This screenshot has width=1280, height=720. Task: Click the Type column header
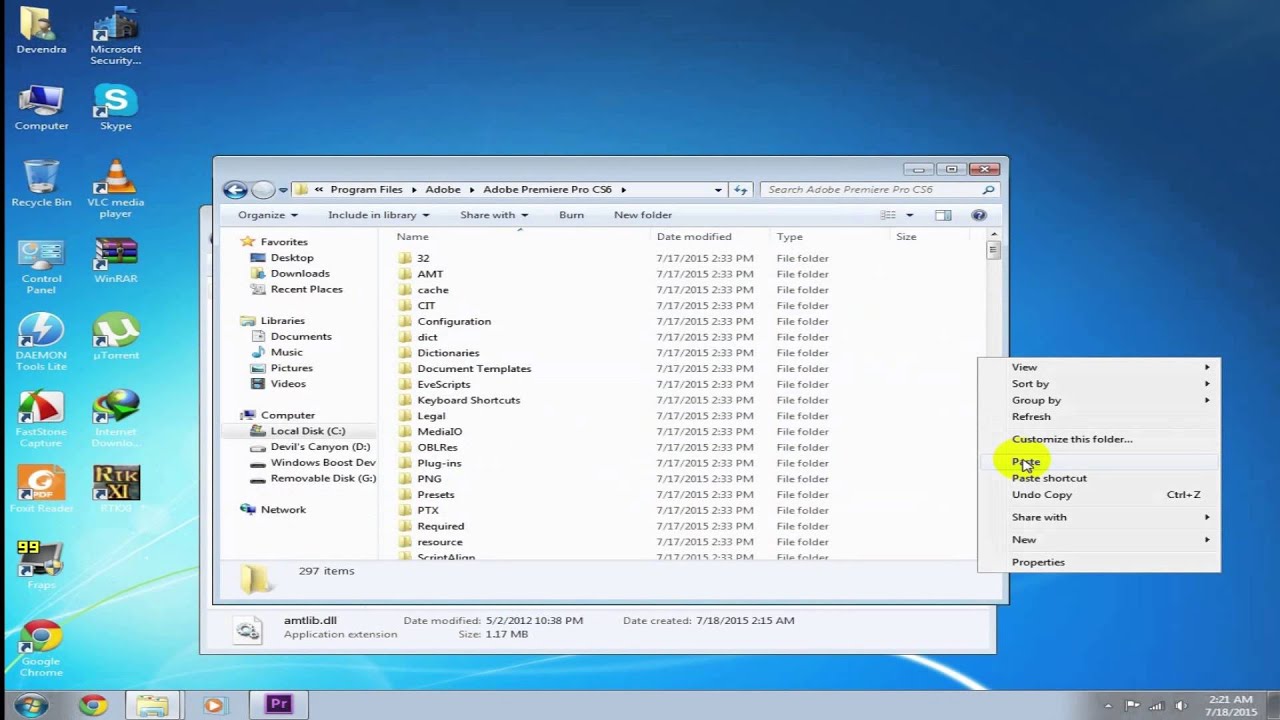[829, 237]
